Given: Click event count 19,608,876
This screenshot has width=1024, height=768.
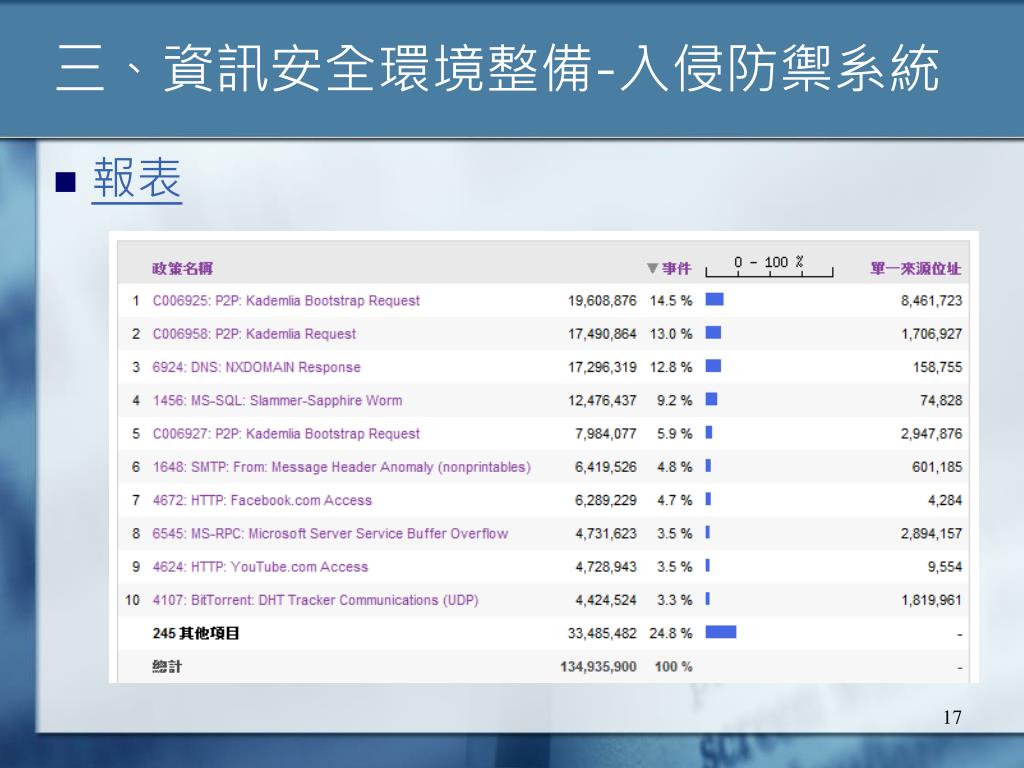Looking at the screenshot, I should coord(601,300).
